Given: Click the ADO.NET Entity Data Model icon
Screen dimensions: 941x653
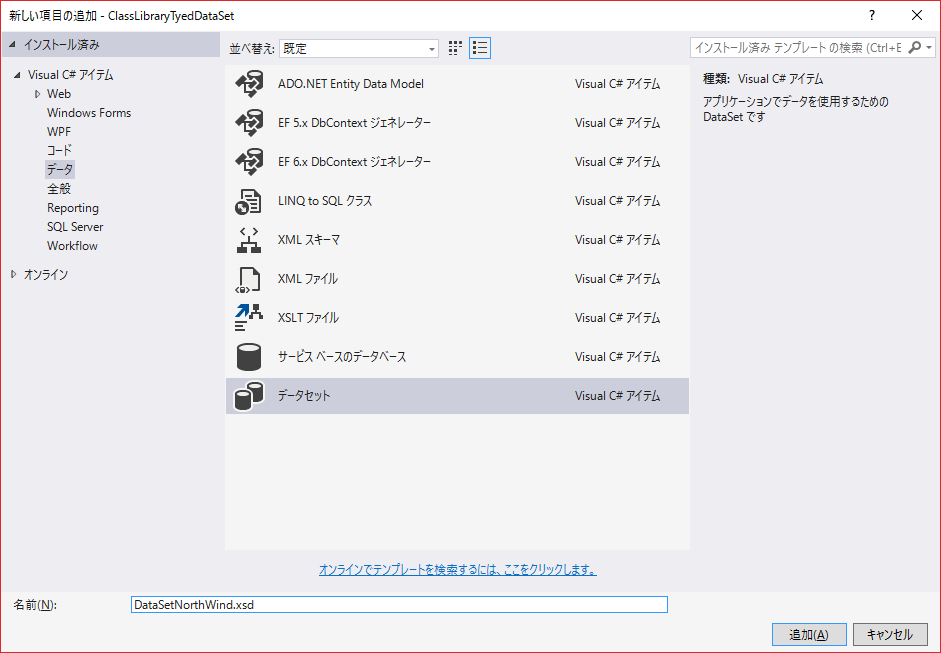Looking at the screenshot, I should pyautogui.click(x=248, y=84).
